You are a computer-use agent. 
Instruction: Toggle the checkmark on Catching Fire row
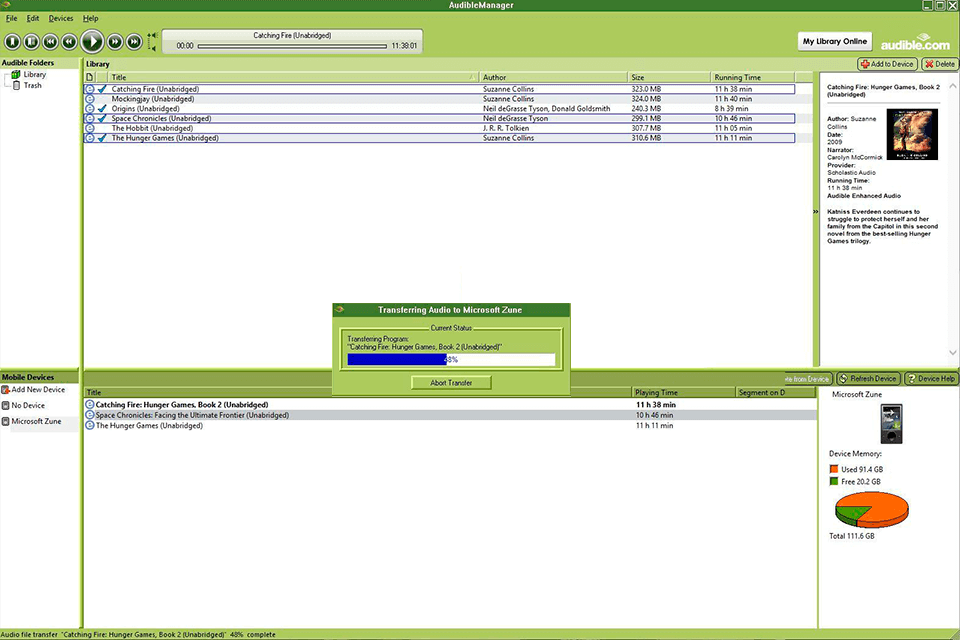(x=102, y=89)
